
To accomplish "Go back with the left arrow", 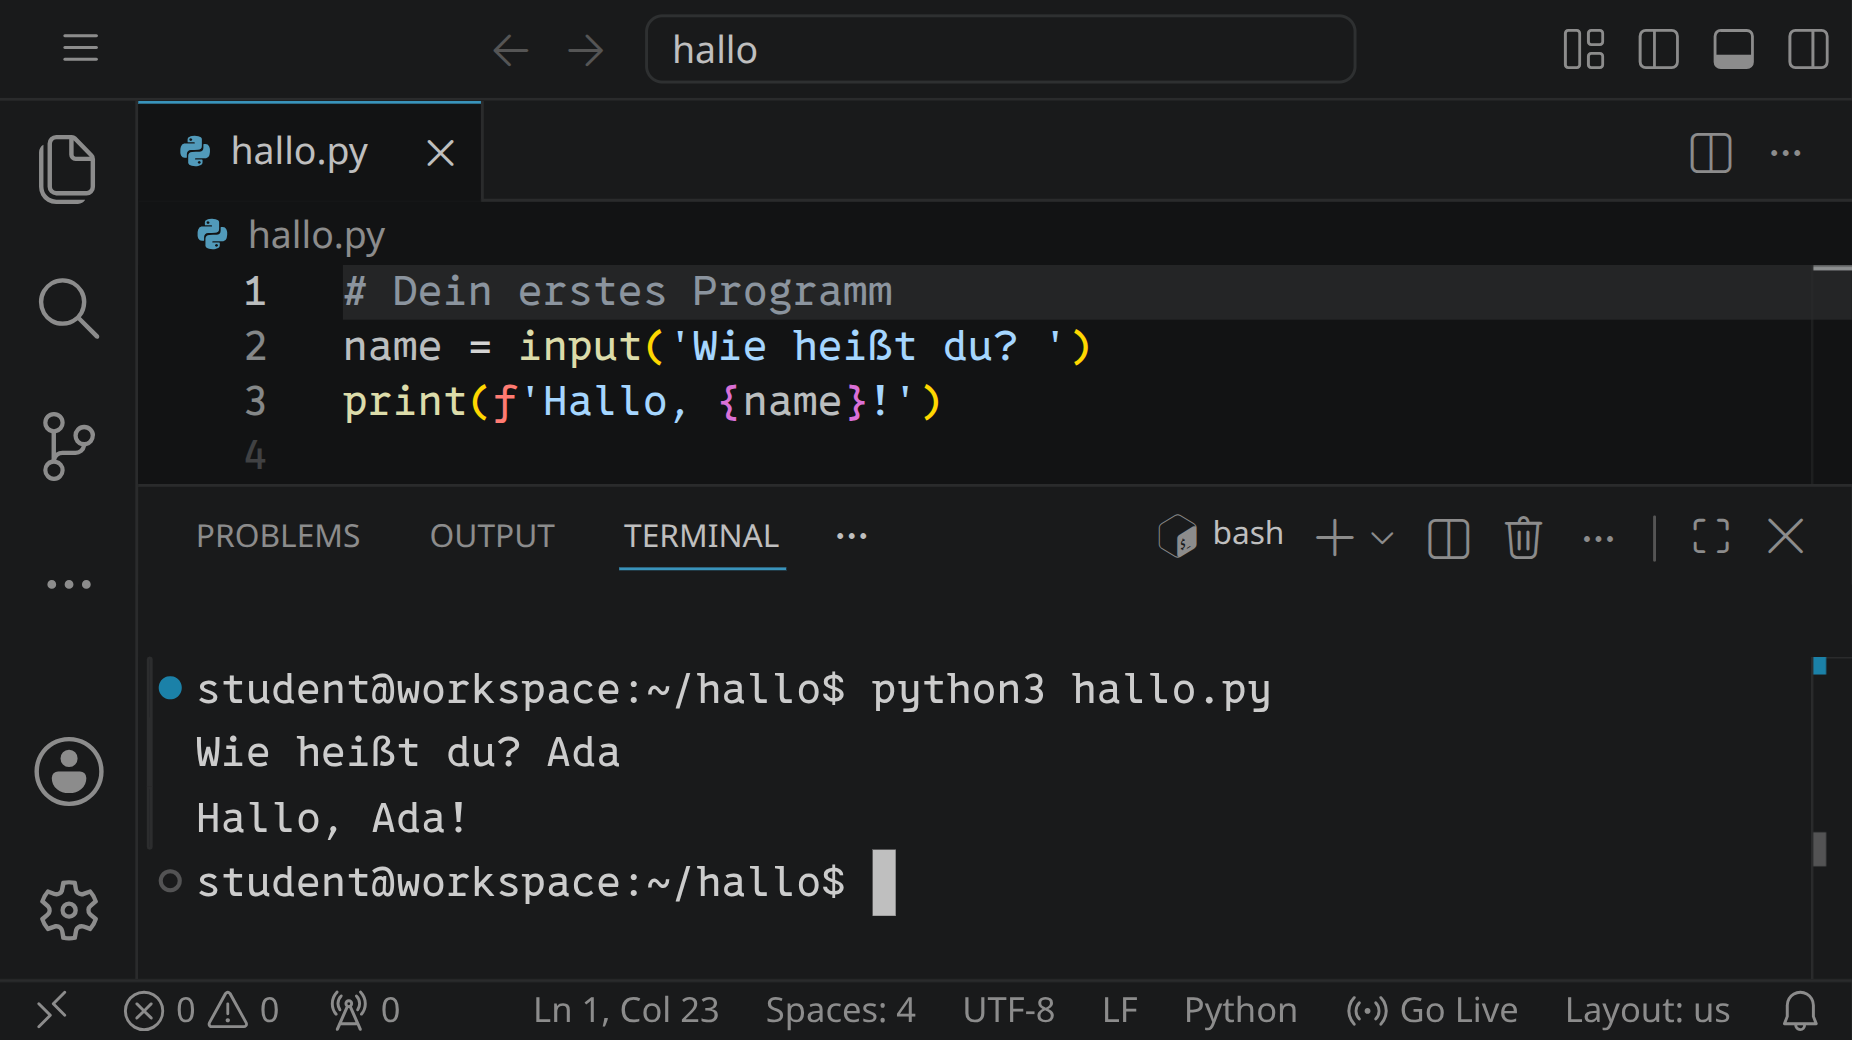I will pyautogui.click(x=510, y=50).
